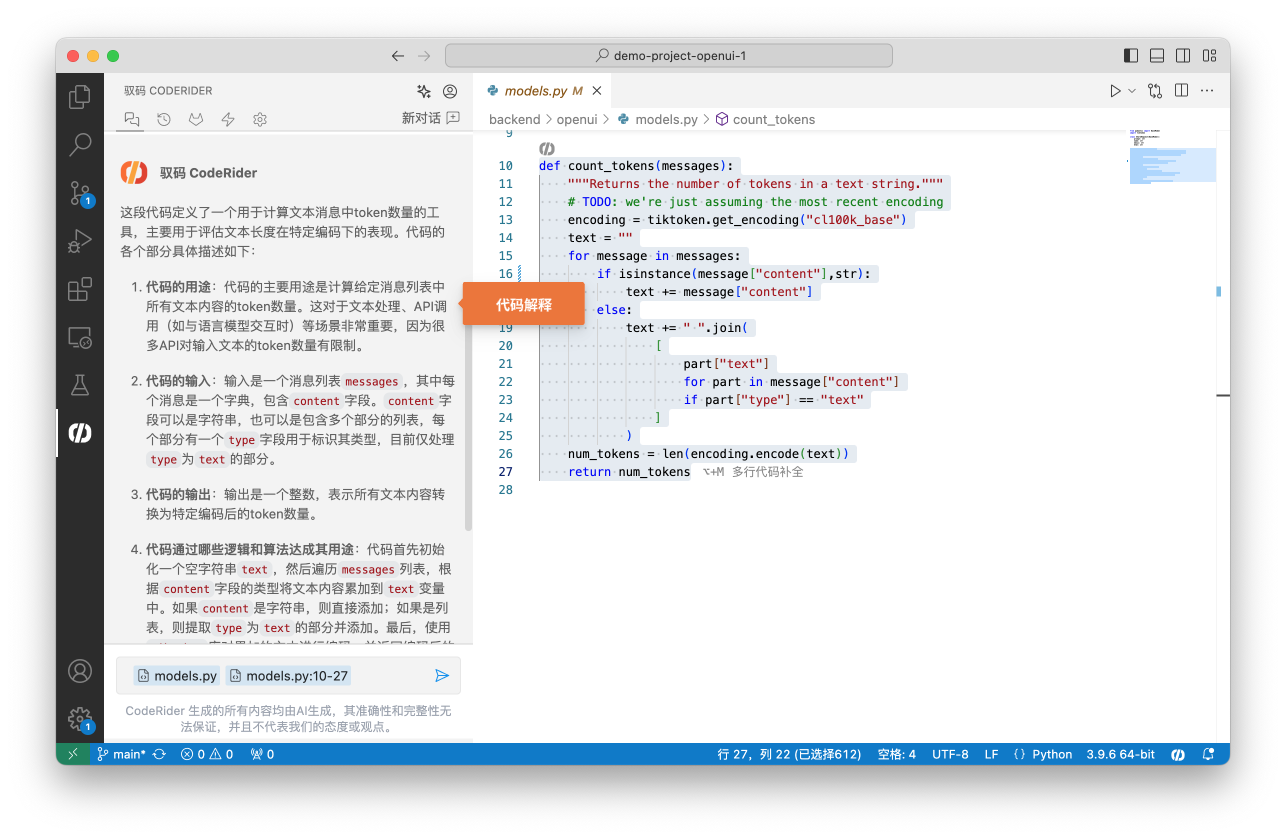Click 行 27, 列 22 cursor position
The width and height of the screenshot is (1286, 839).
click(x=790, y=754)
